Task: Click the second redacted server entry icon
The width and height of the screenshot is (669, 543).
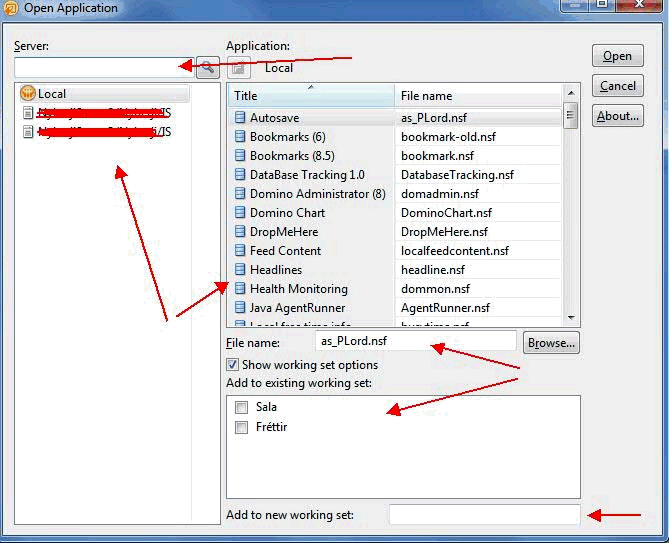Action: point(28,131)
